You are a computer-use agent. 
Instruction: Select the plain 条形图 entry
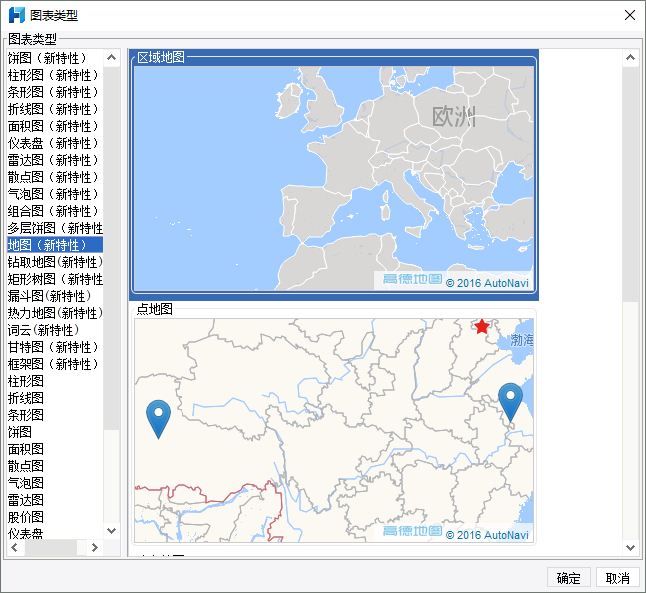point(55,415)
